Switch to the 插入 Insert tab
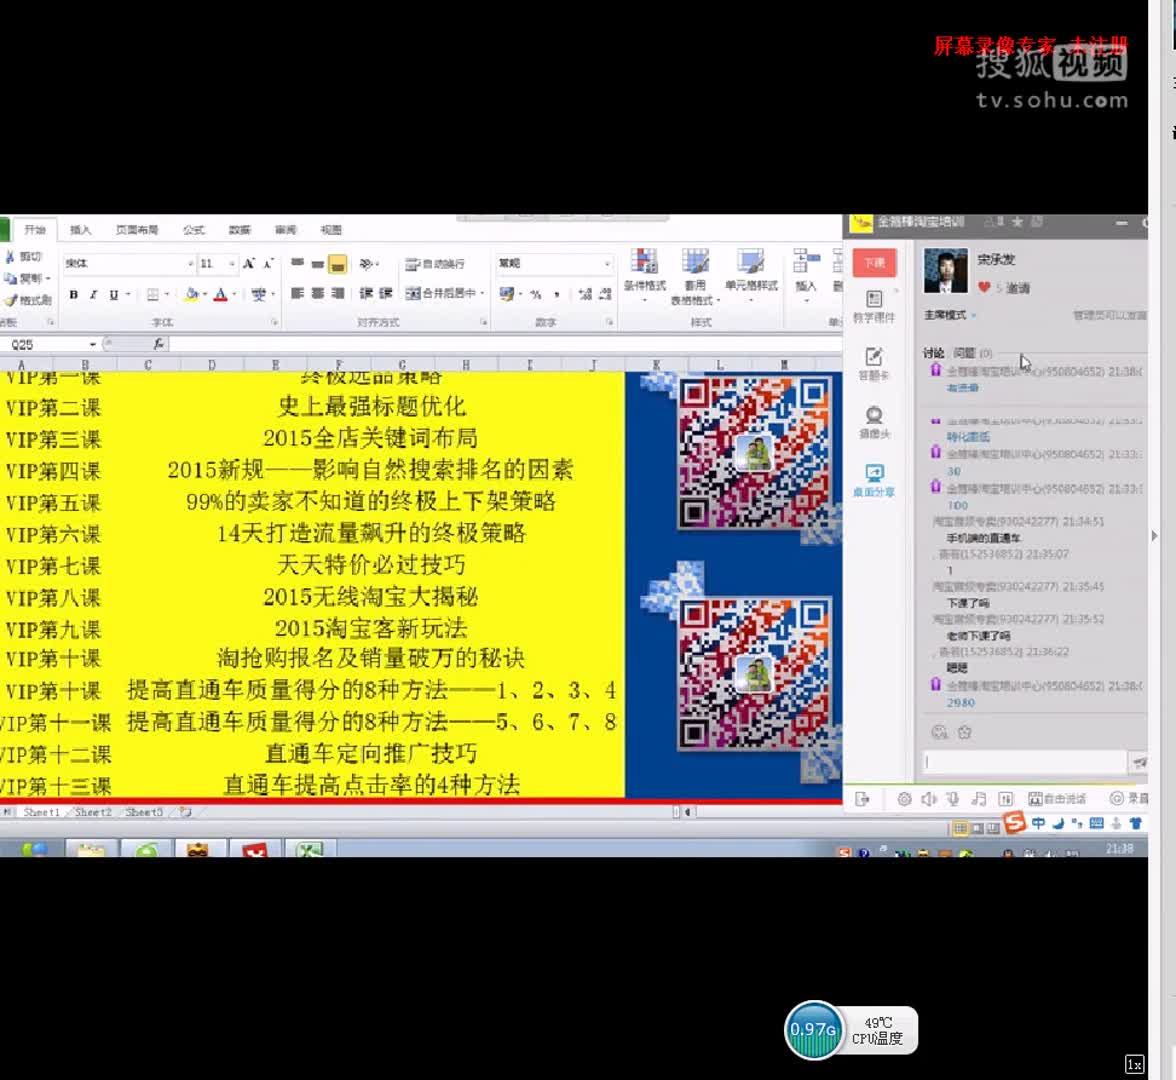This screenshot has height=1080, width=1176. point(80,230)
